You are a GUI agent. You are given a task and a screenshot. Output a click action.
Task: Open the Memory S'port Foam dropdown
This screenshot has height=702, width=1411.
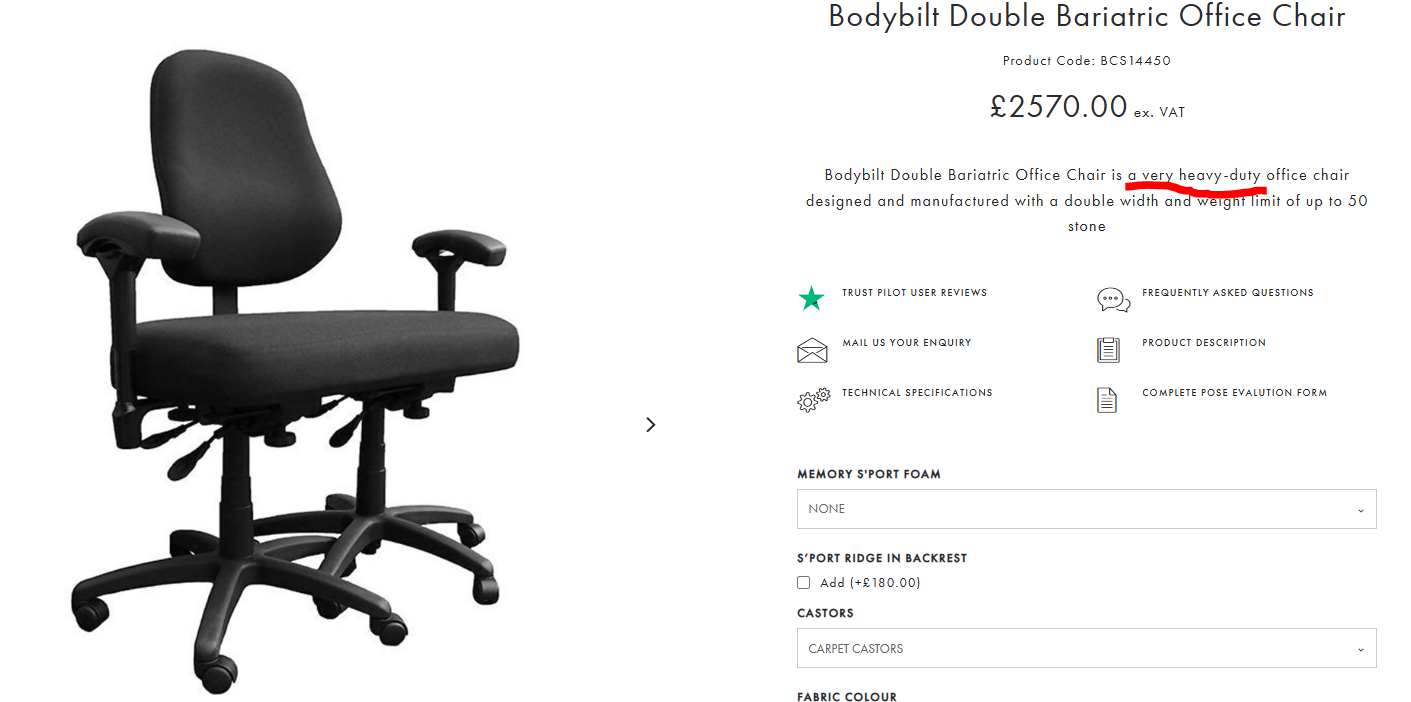(1086, 509)
